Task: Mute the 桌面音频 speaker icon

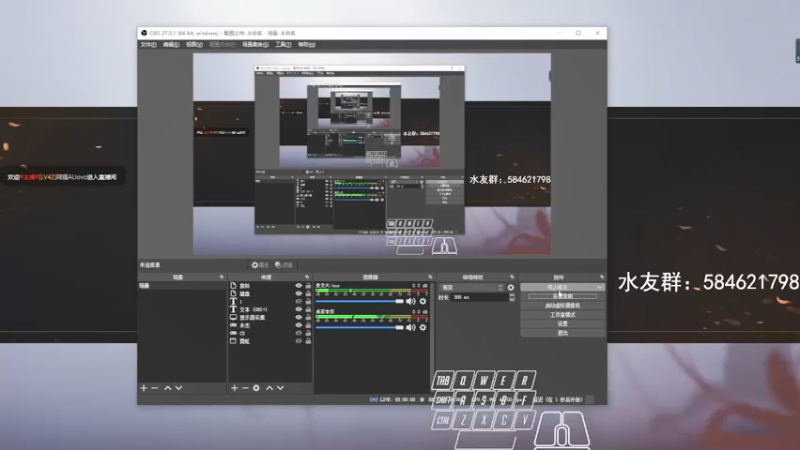Action: pyautogui.click(x=411, y=328)
